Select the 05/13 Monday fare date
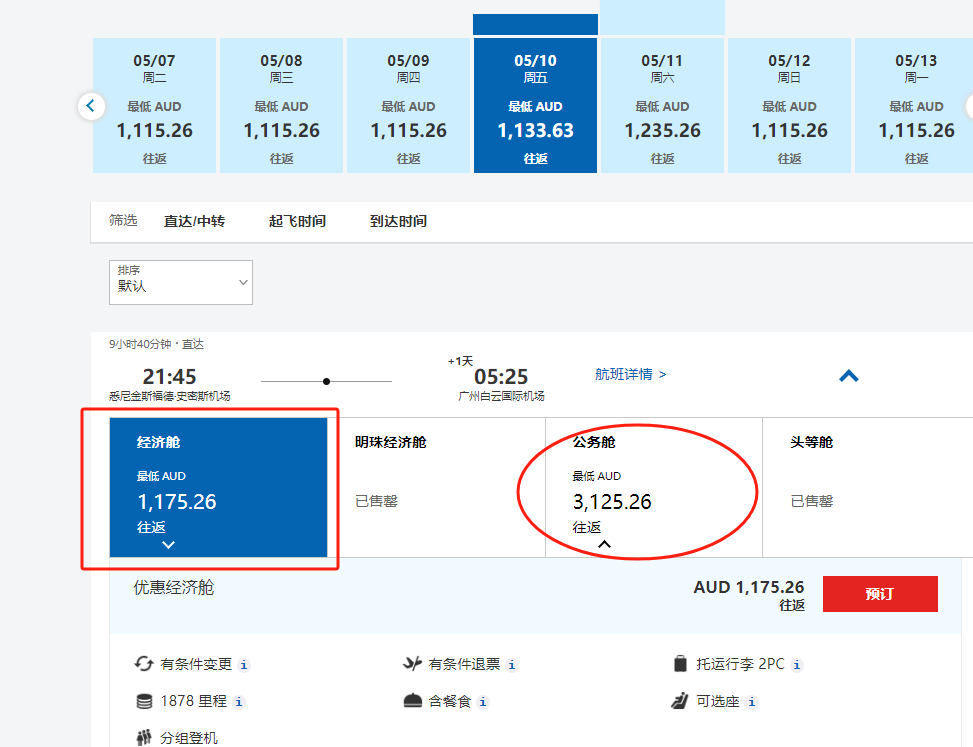 [x=914, y=105]
